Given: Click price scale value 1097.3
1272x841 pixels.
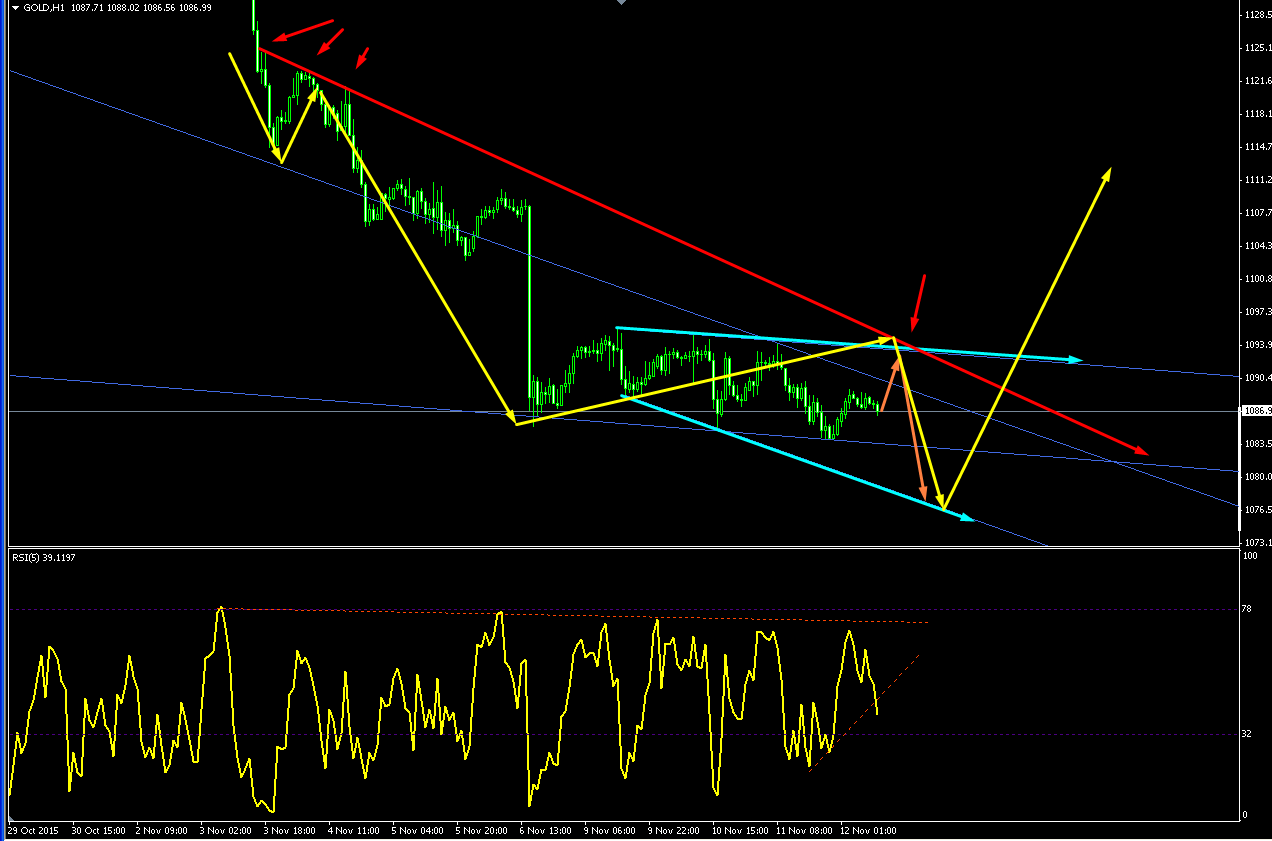Looking at the screenshot, I should pos(1257,312).
